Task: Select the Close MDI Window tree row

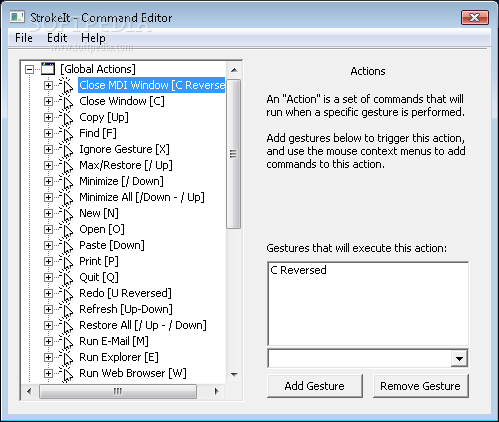Action: (x=152, y=85)
